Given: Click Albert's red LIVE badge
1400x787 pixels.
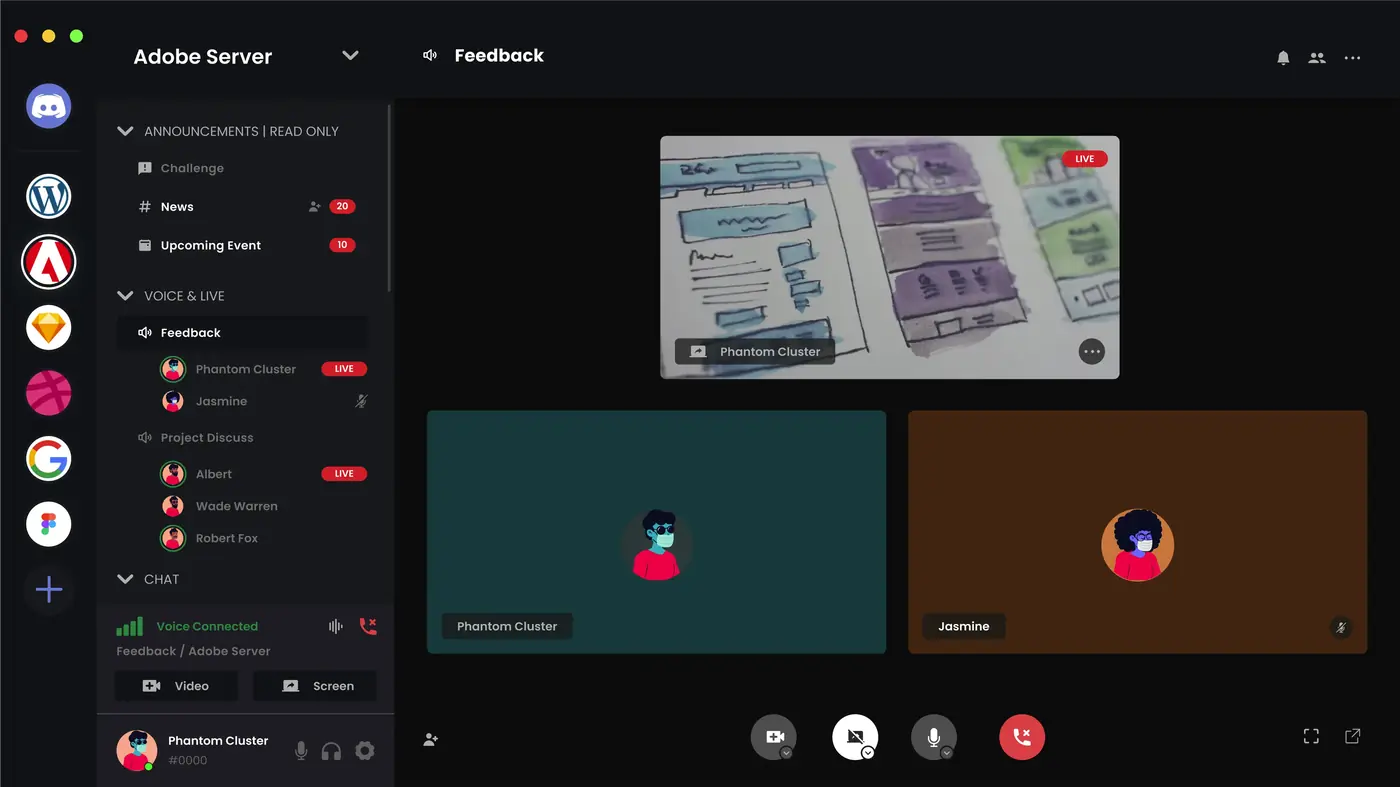Looking at the screenshot, I should tap(344, 474).
